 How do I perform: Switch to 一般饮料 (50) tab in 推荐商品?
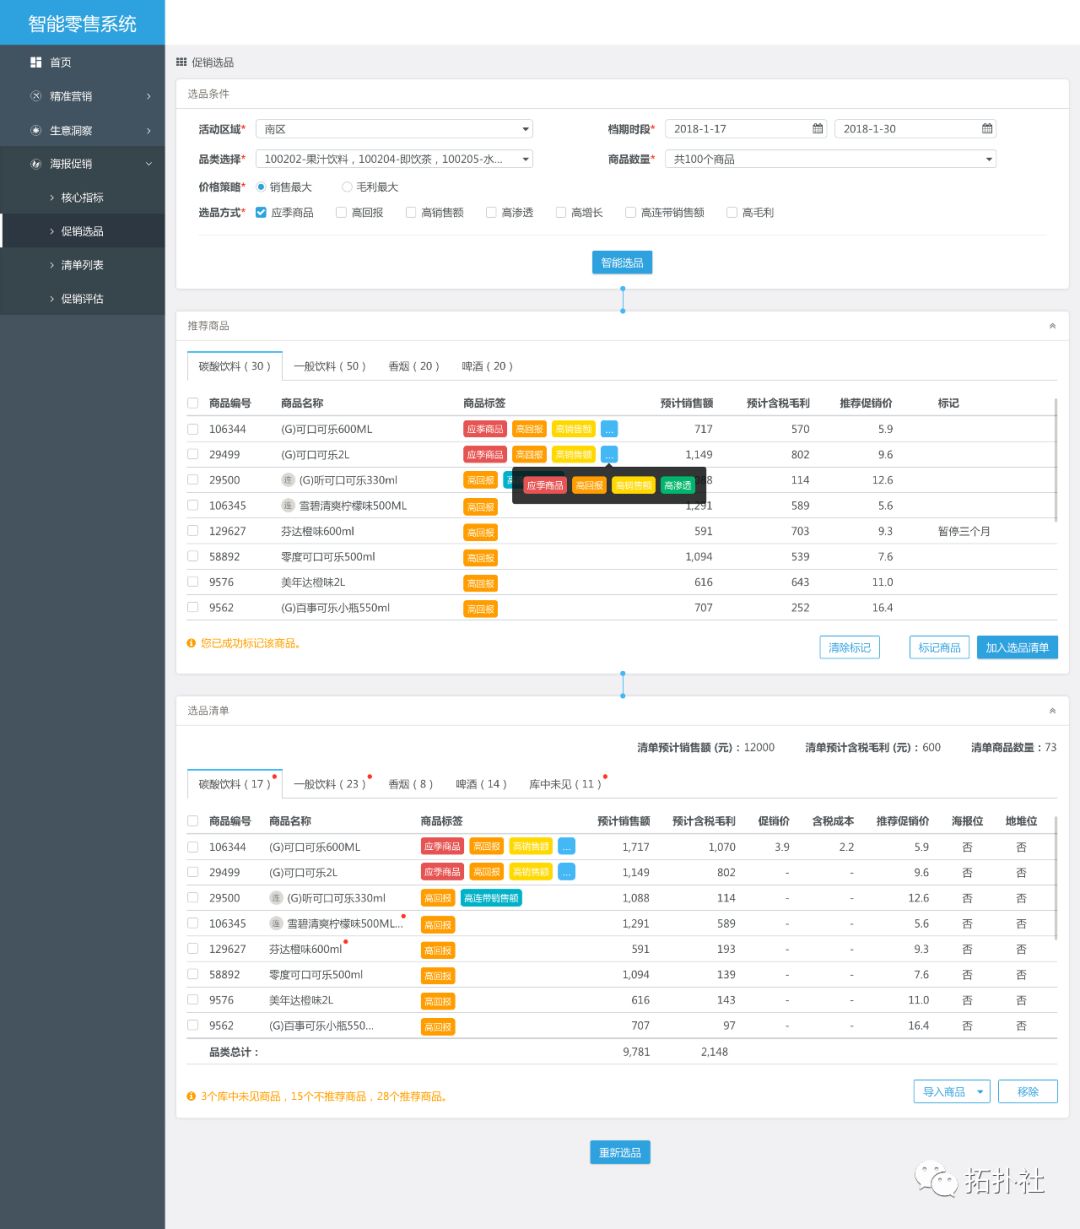pyautogui.click(x=330, y=366)
